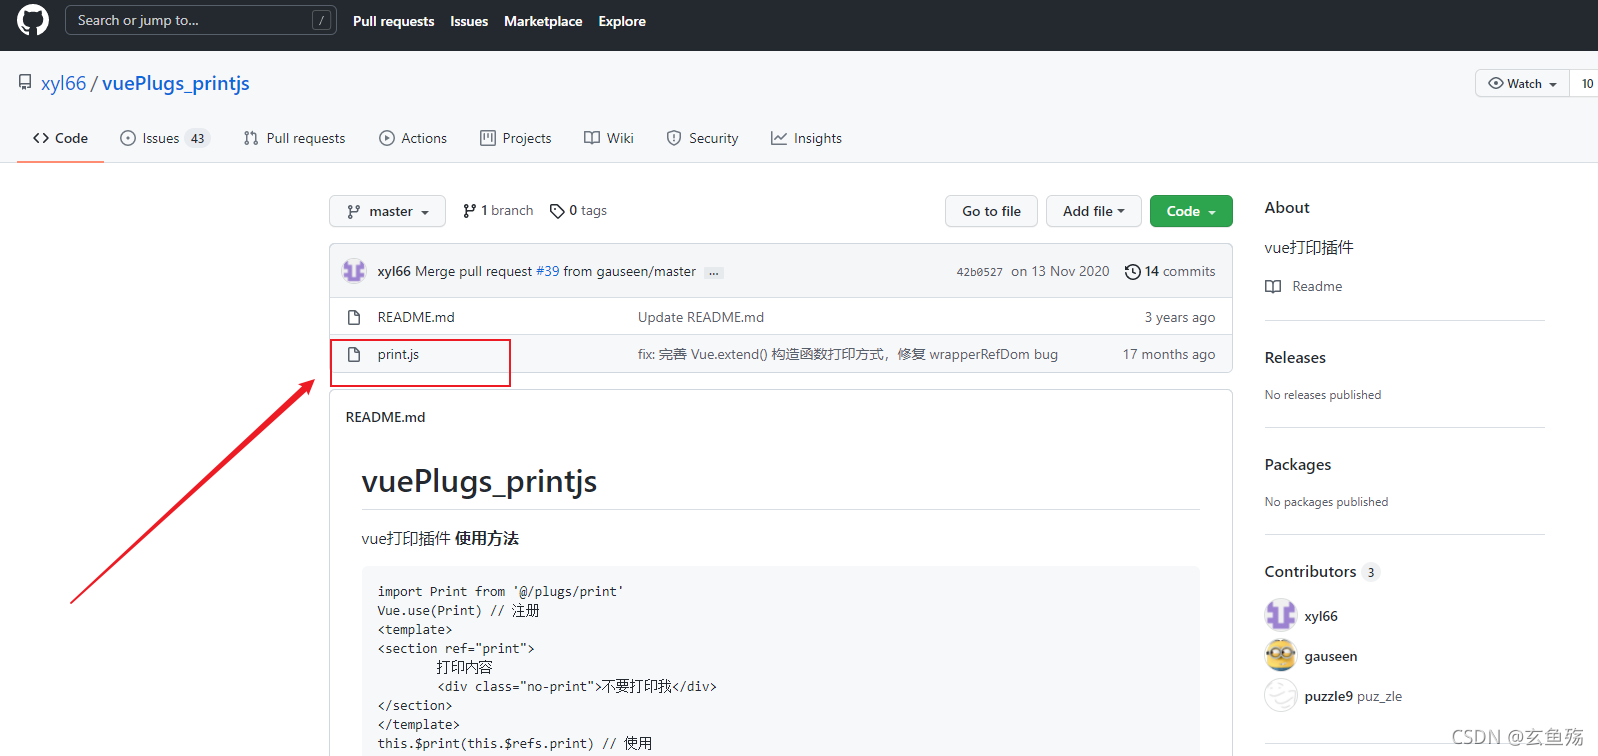Expand the Add file dropdown

(1094, 211)
